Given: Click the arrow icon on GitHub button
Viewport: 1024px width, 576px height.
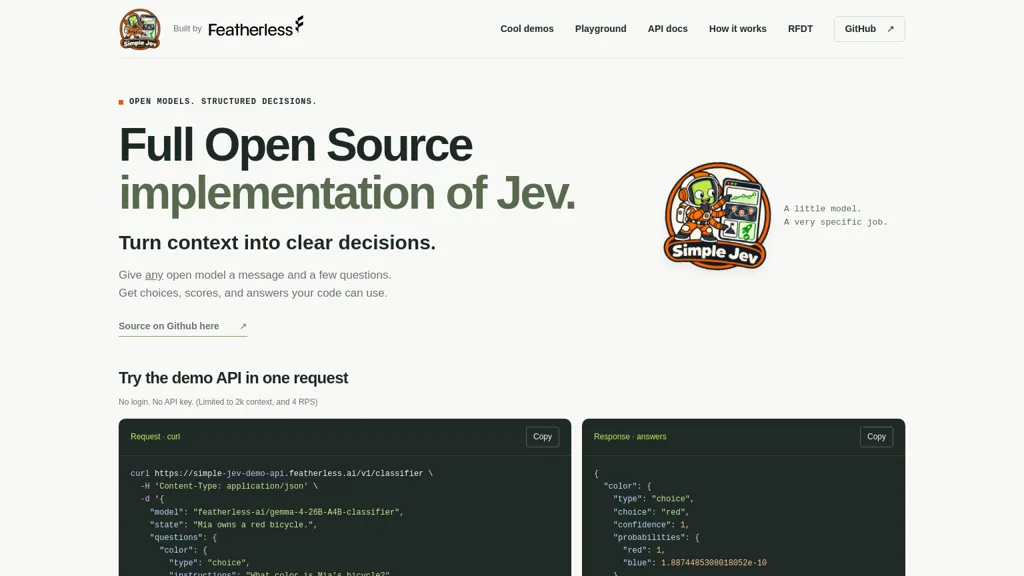Looking at the screenshot, I should click(890, 29).
